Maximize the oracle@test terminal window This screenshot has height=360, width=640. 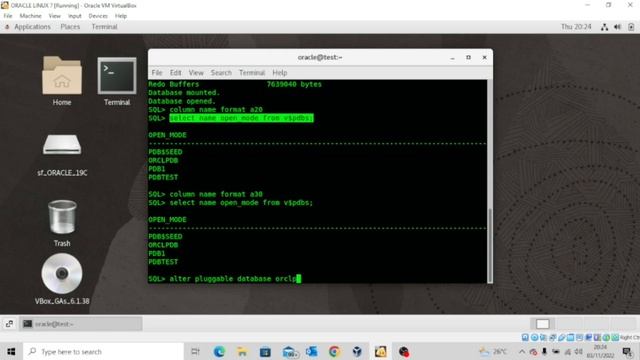point(469,58)
